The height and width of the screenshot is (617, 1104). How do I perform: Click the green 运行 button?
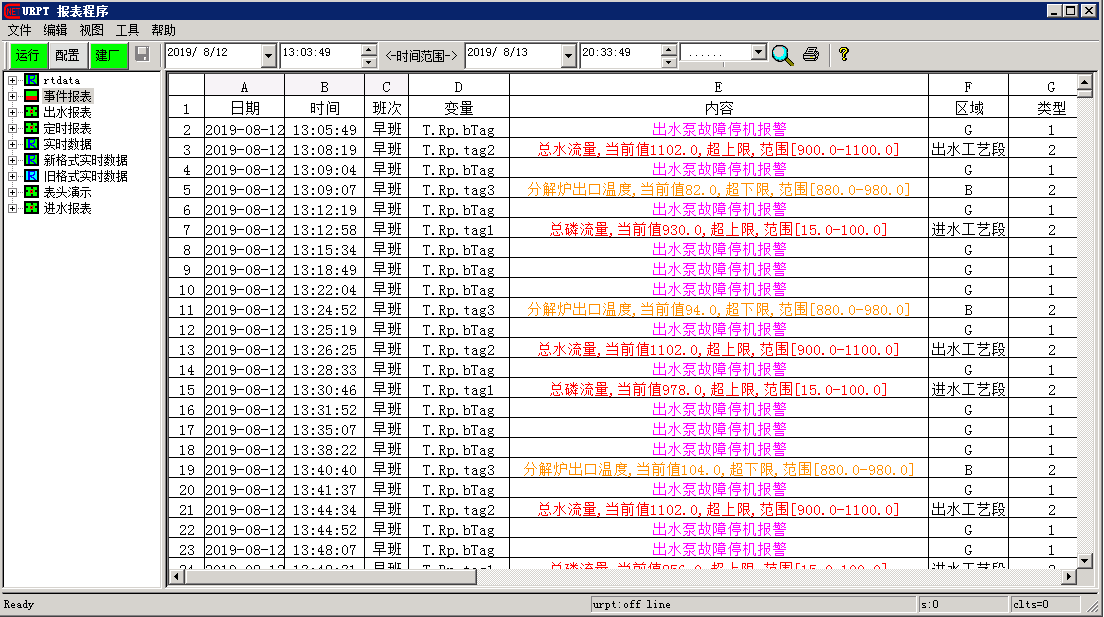tap(27, 55)
